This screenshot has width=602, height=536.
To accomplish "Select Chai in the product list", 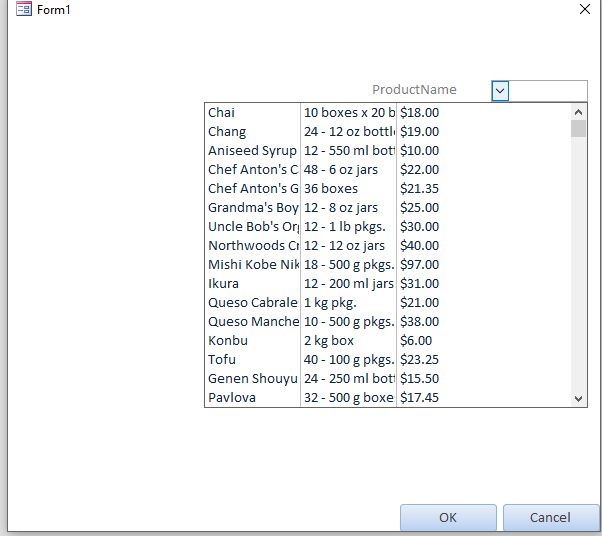I will (388, 112).
